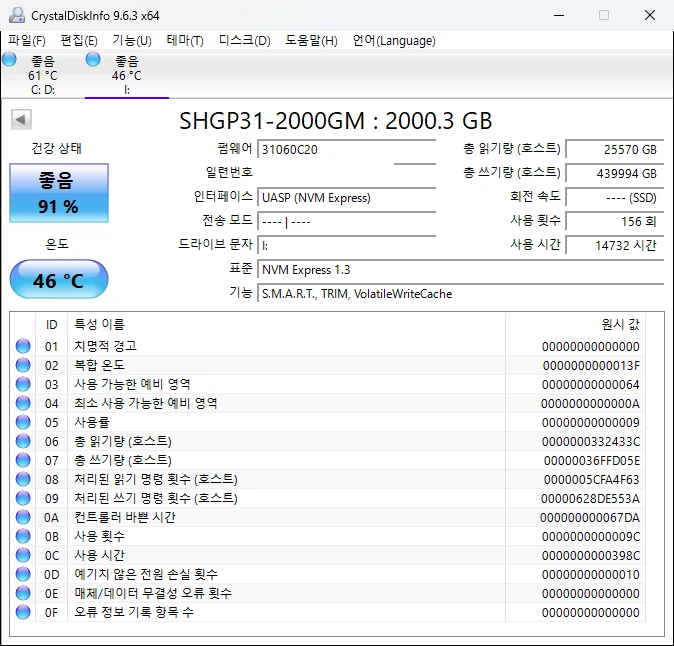Click the 일련번호 label
Screen dimensions: 674x646
(x=229, y=172)
